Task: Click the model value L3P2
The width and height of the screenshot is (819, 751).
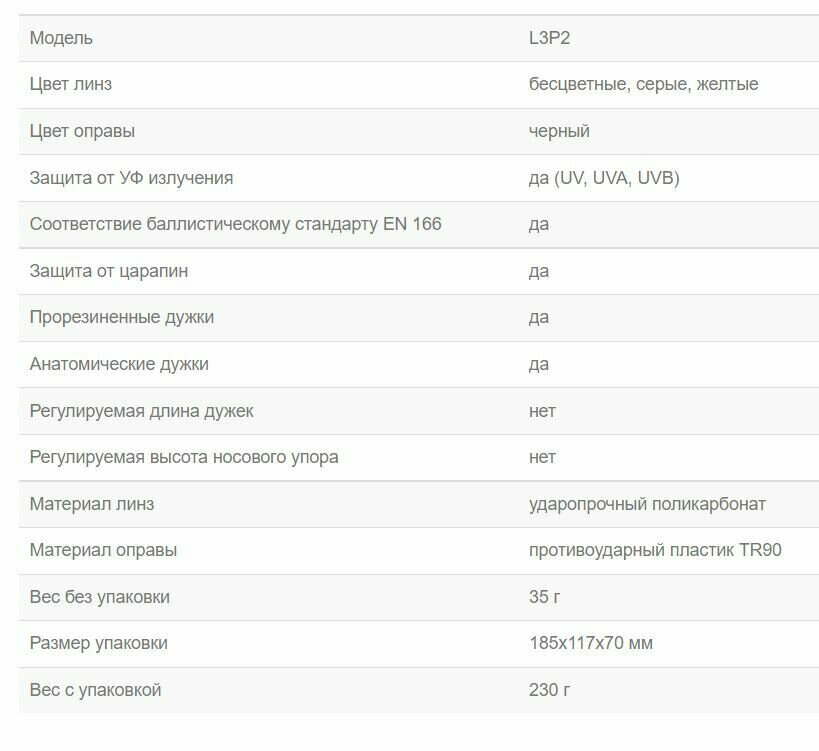Action: point(549,38)
